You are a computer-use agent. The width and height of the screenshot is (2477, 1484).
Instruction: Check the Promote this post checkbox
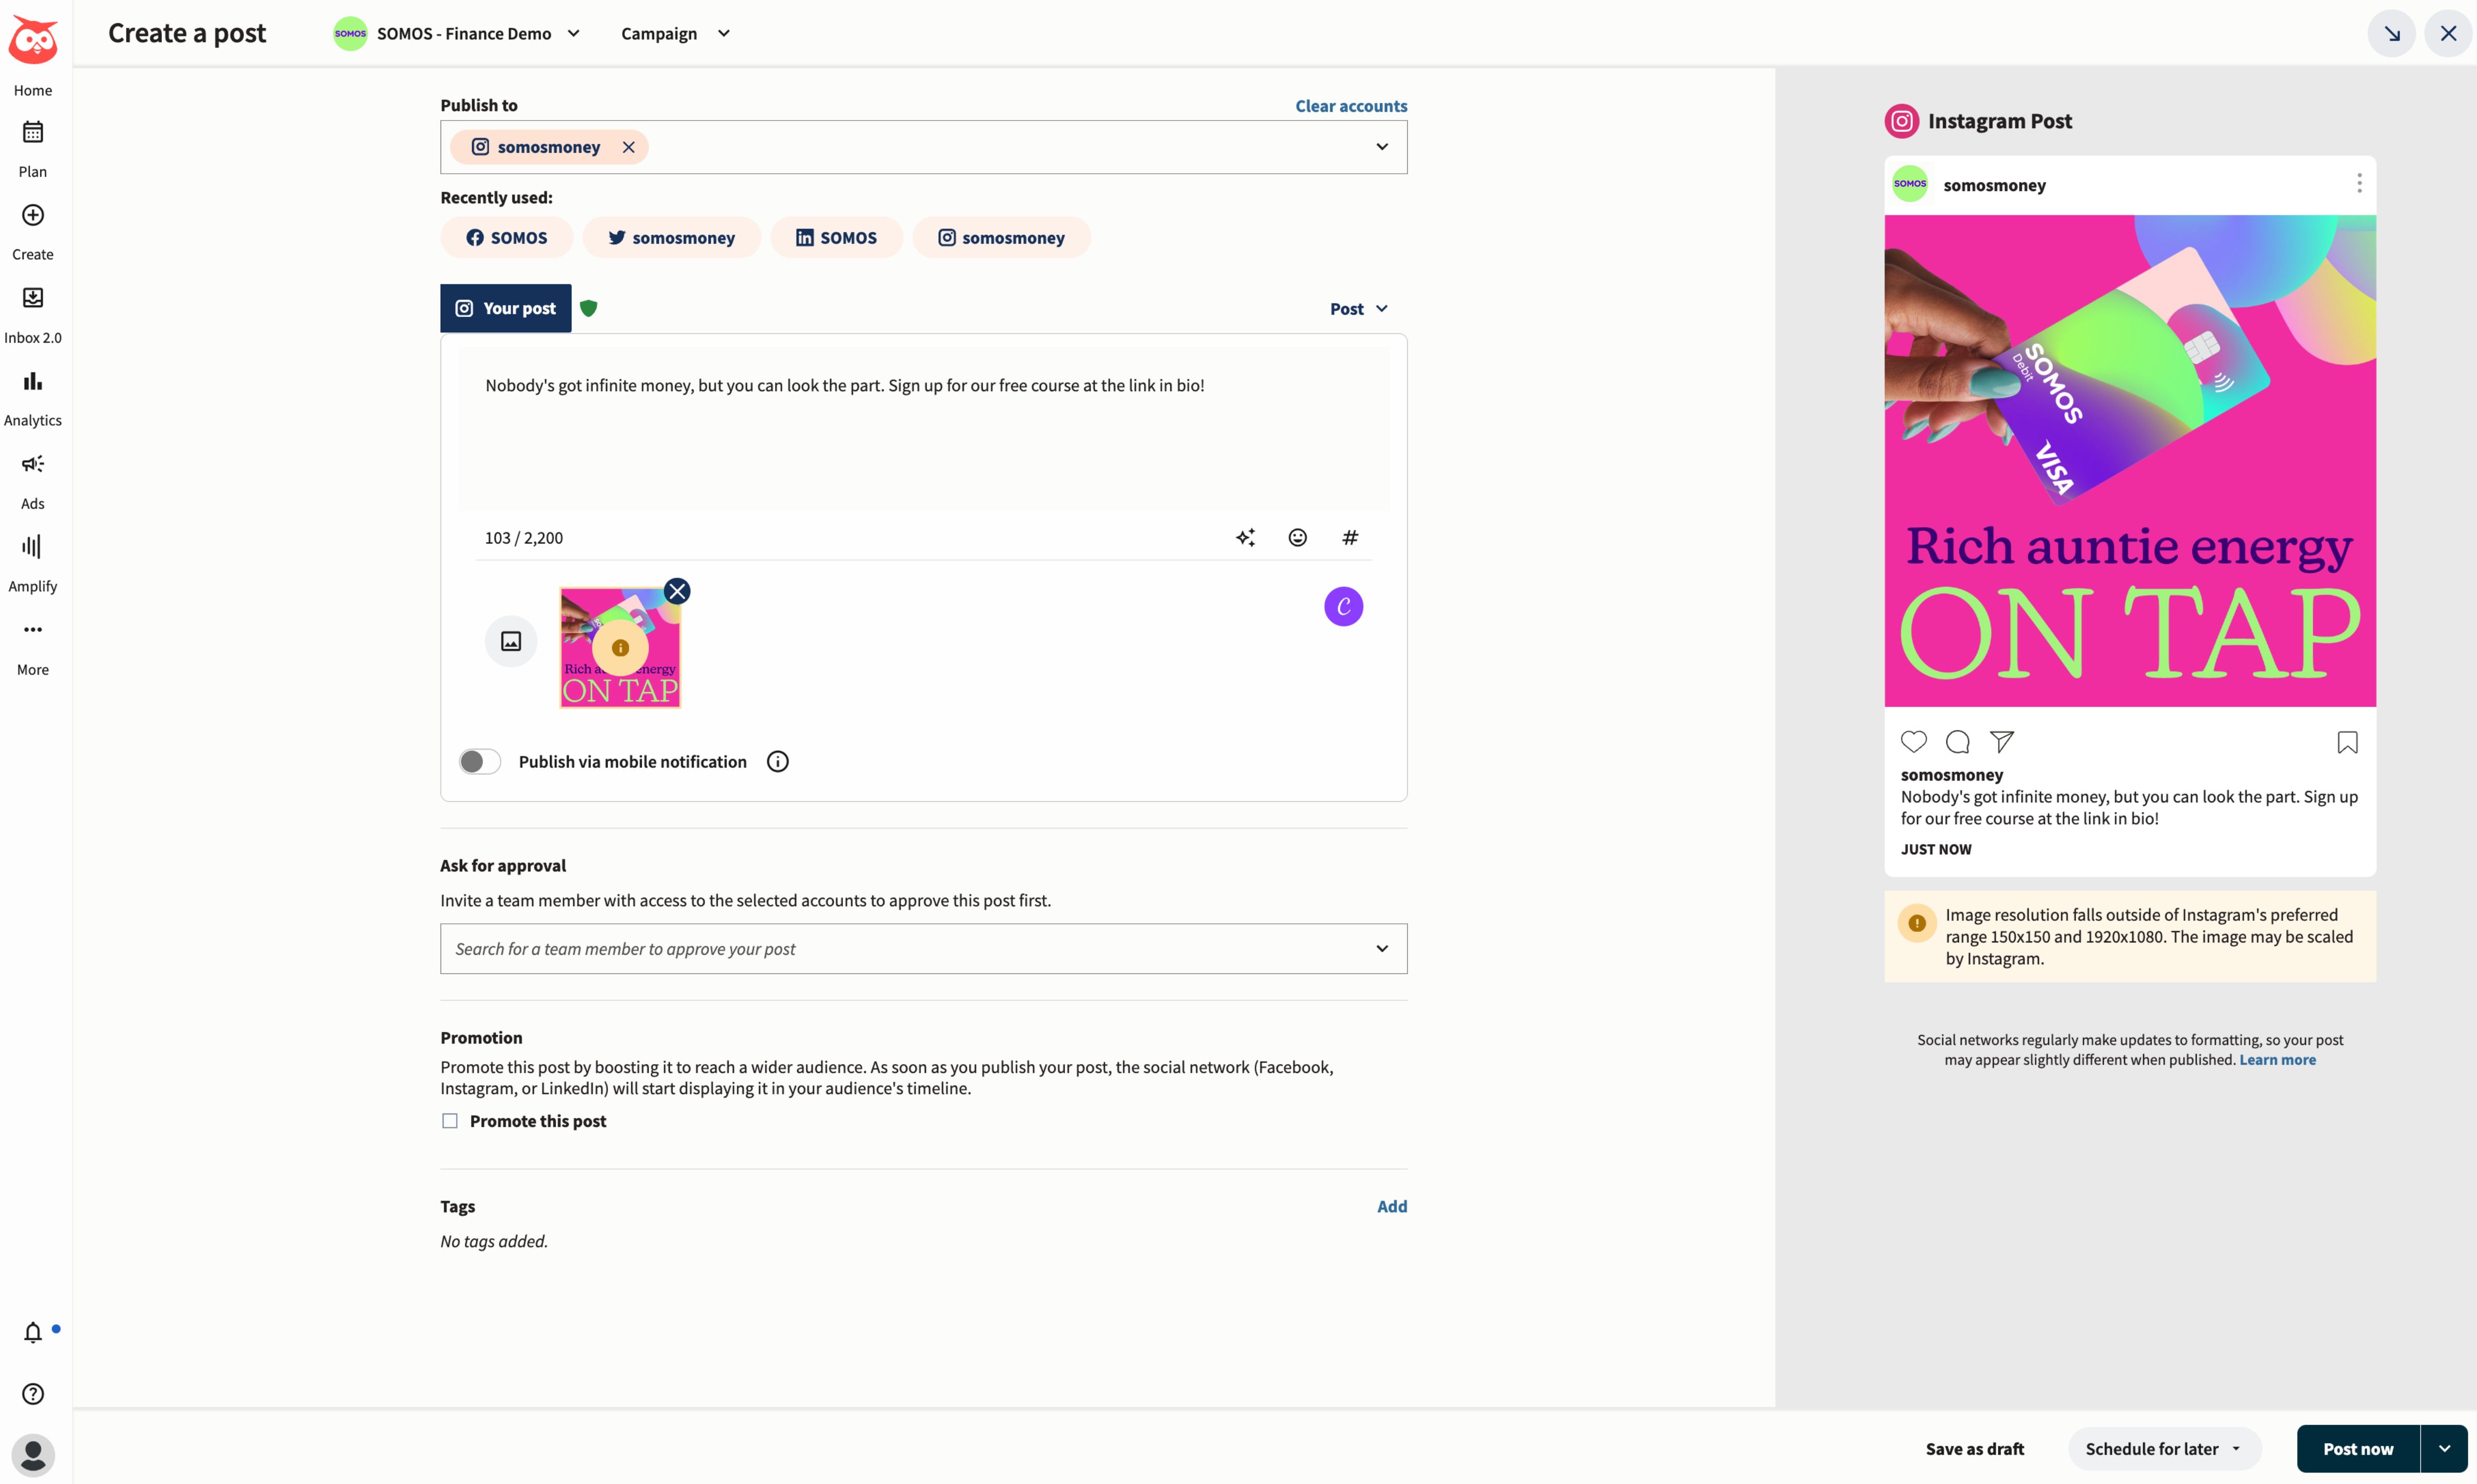coord(449,1120)
